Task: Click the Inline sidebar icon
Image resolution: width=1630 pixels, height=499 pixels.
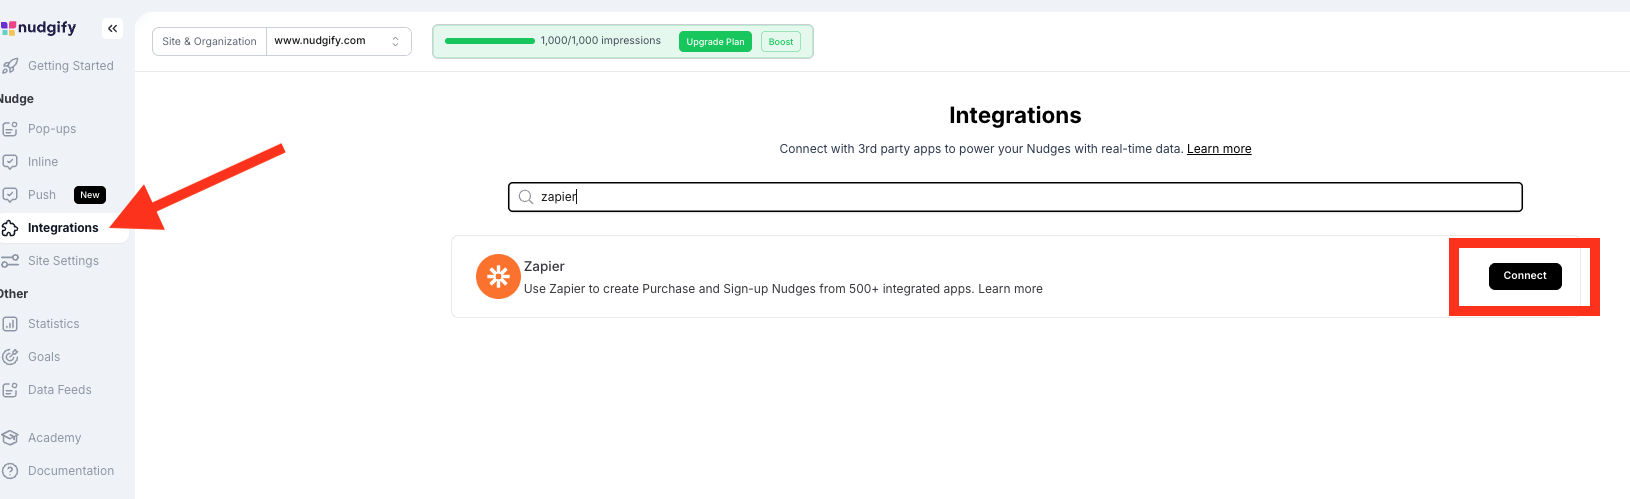Action: (x=10, y=162)
